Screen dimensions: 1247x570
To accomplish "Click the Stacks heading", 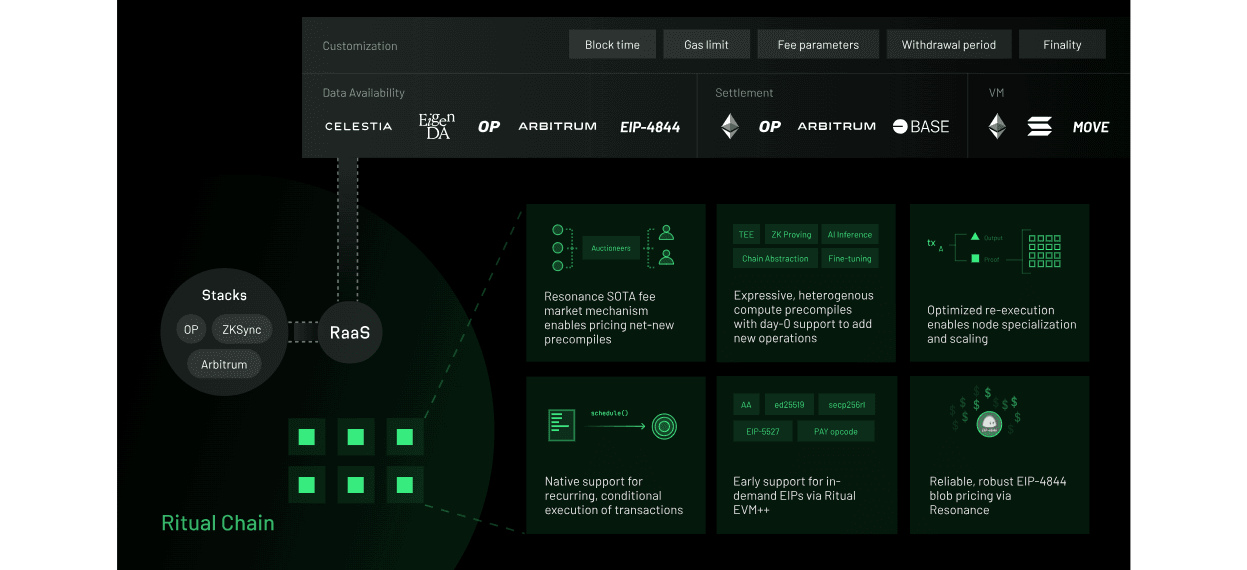I will point(224,295).
